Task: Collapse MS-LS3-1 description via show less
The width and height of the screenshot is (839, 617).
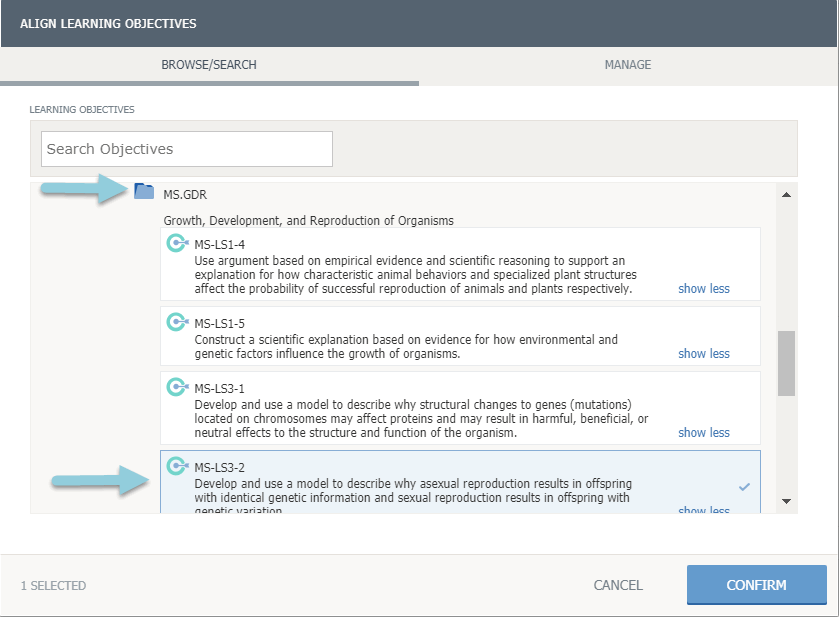Action: click(x=704, y=433)
